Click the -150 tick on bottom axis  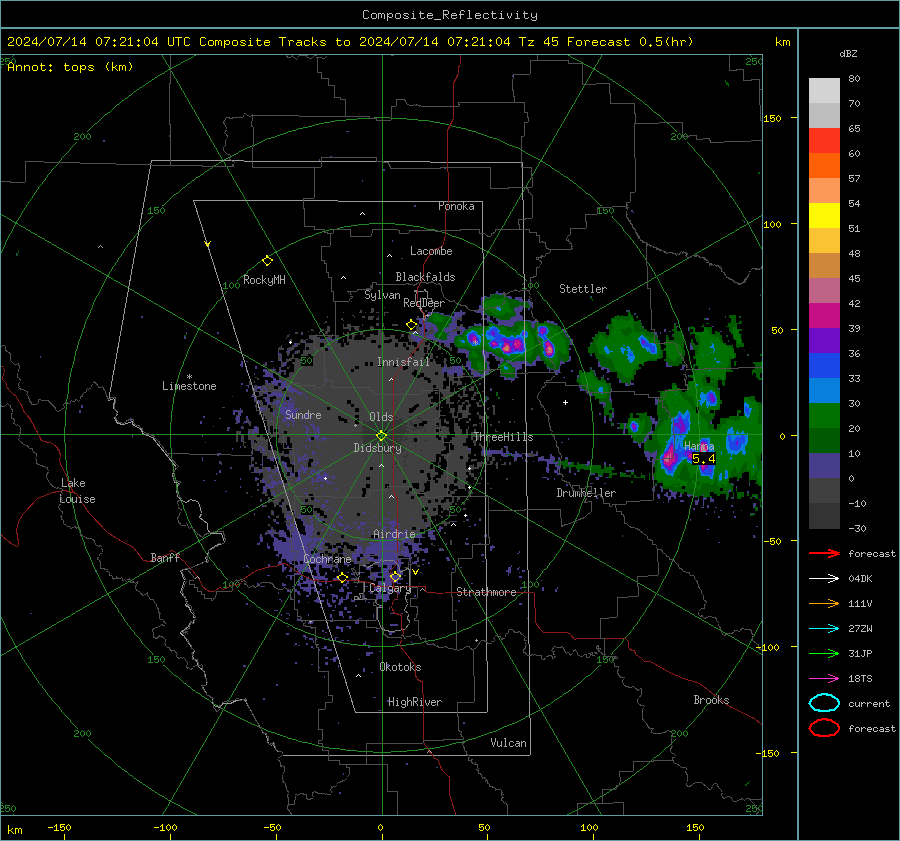pos(60,827)
